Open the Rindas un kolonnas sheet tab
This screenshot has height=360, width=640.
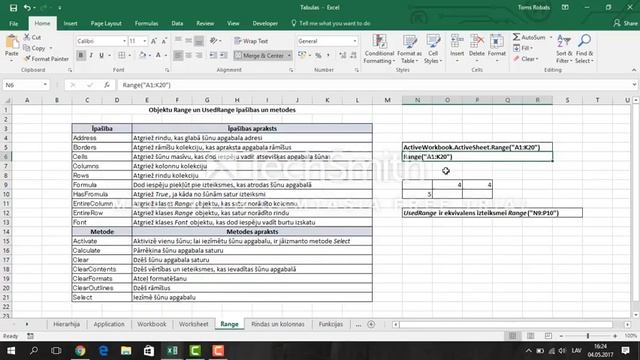[278, 324]
